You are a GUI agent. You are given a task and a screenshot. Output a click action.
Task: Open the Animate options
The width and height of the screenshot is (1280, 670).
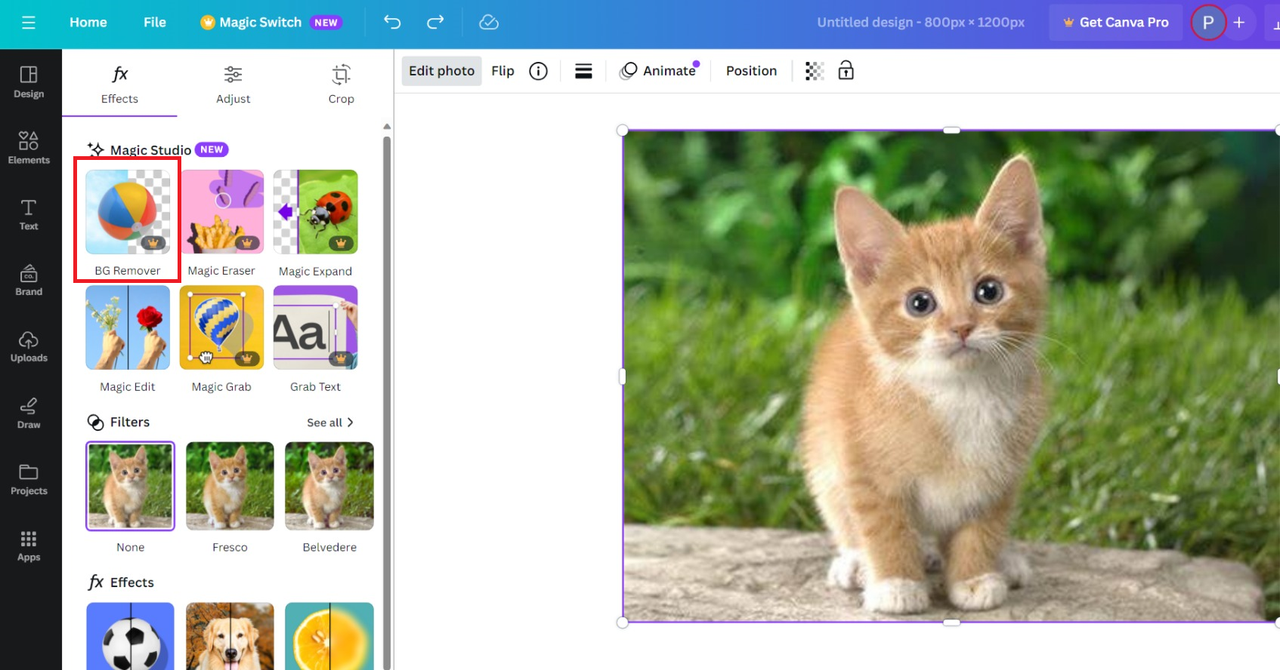click(x=659, y=71)
